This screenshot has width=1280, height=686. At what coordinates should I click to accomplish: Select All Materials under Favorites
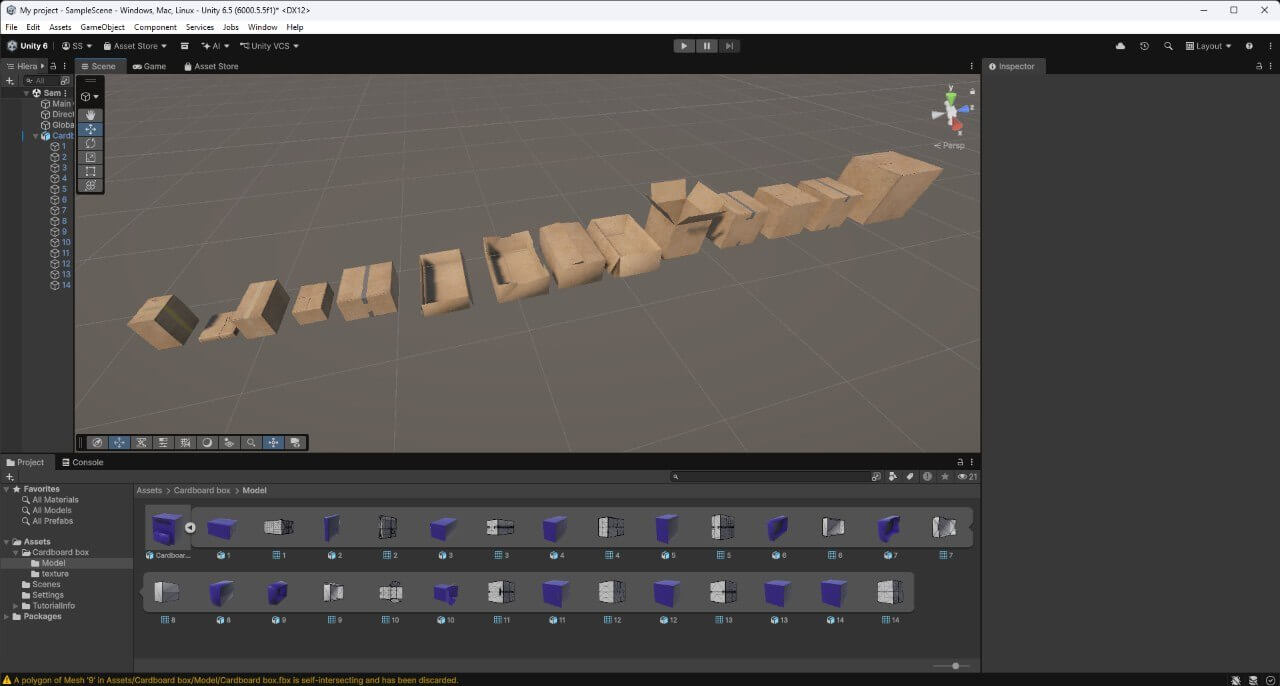55,500
